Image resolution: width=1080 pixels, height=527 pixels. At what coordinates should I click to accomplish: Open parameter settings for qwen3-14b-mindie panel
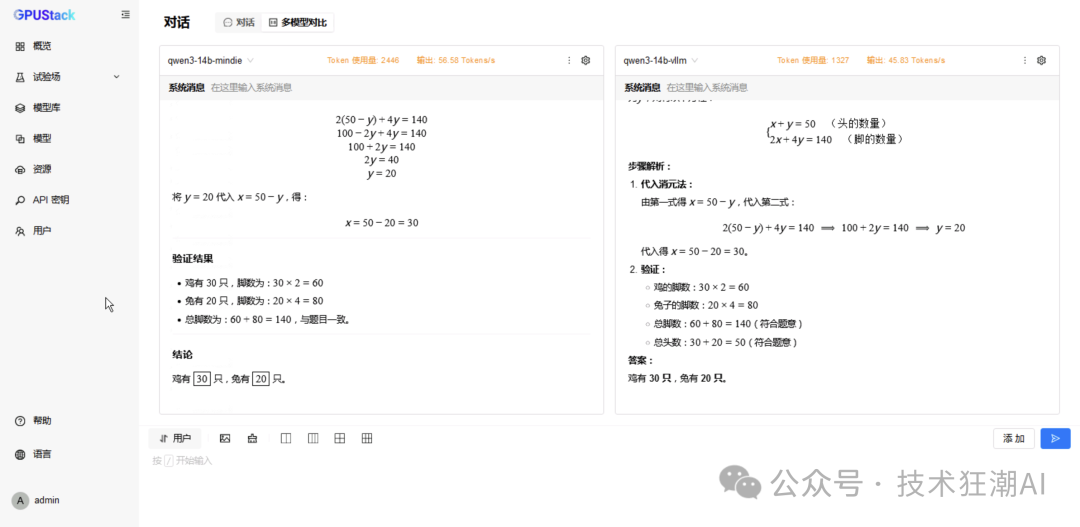[x=586, y=61]
